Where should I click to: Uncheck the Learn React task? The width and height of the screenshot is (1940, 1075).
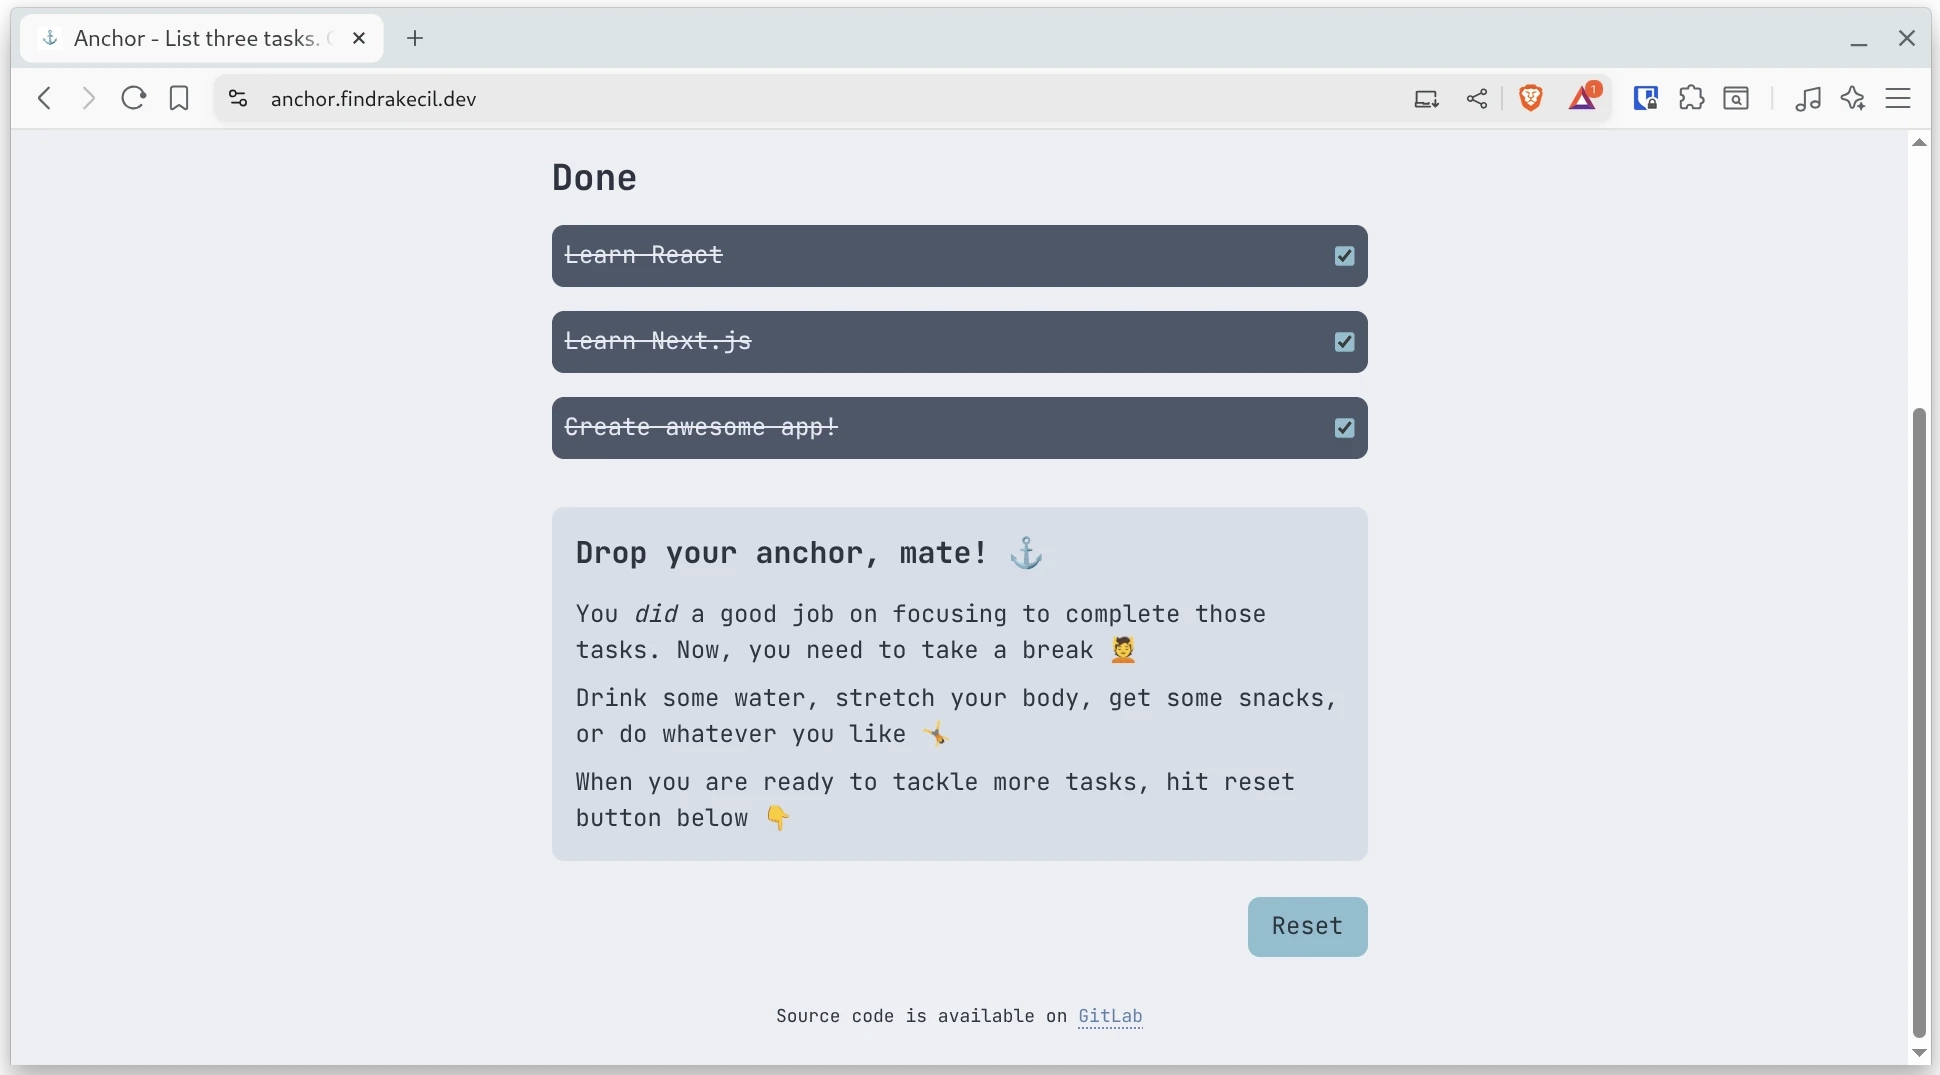[1344, 256]
